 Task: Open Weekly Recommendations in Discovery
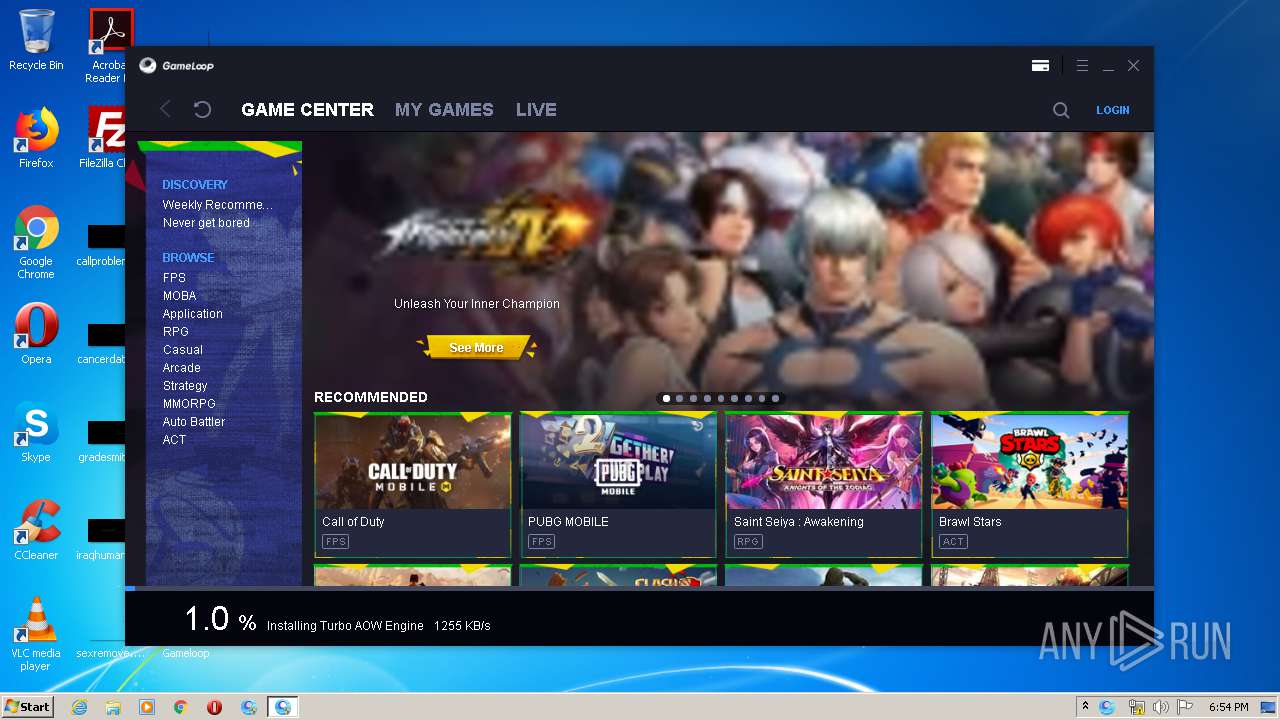(x=217, y=205)
